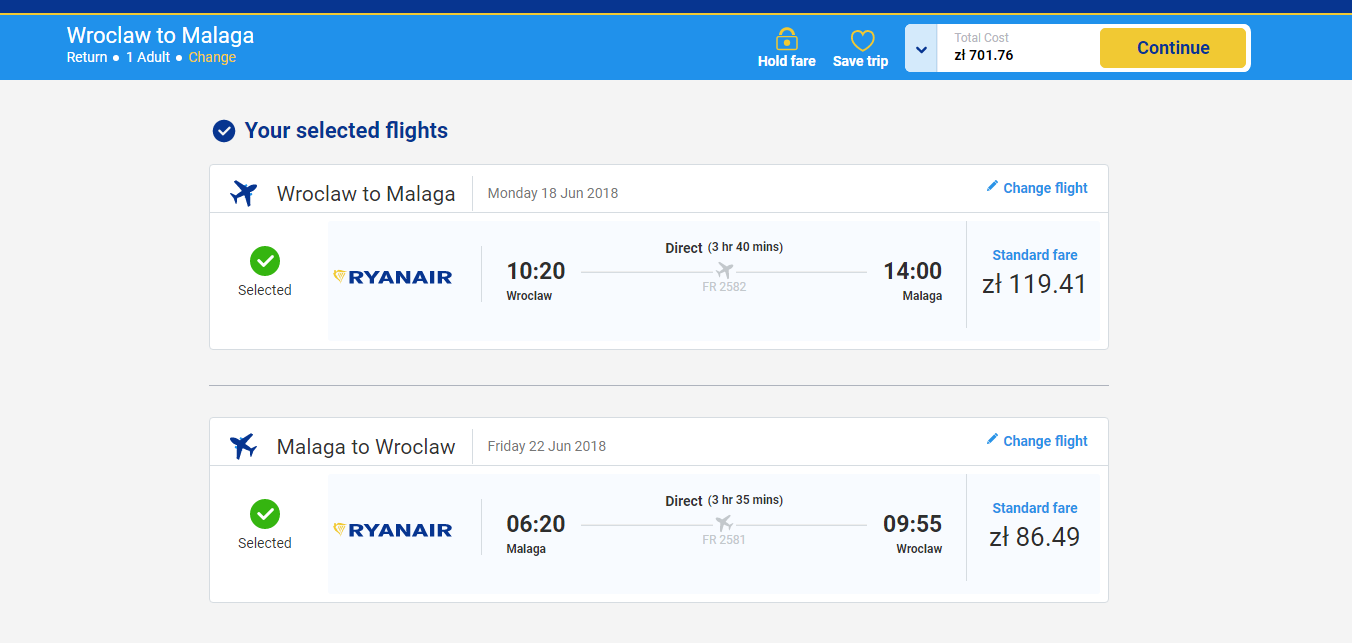
Task: Toggle the Selected checkmark on the 10:20 flight
Action: pyautogui.click(x=265, y=261)
